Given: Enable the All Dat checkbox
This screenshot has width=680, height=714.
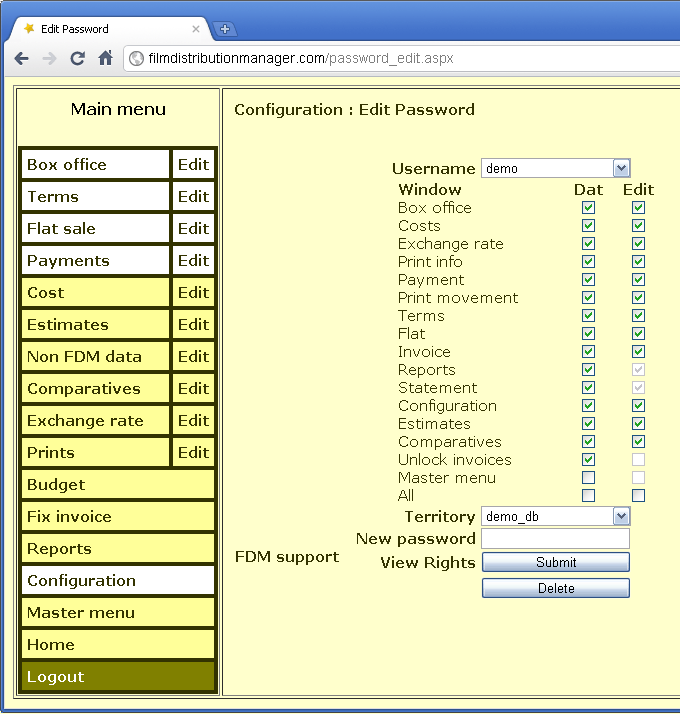Looking at the screenshot, I should (588, 495).
